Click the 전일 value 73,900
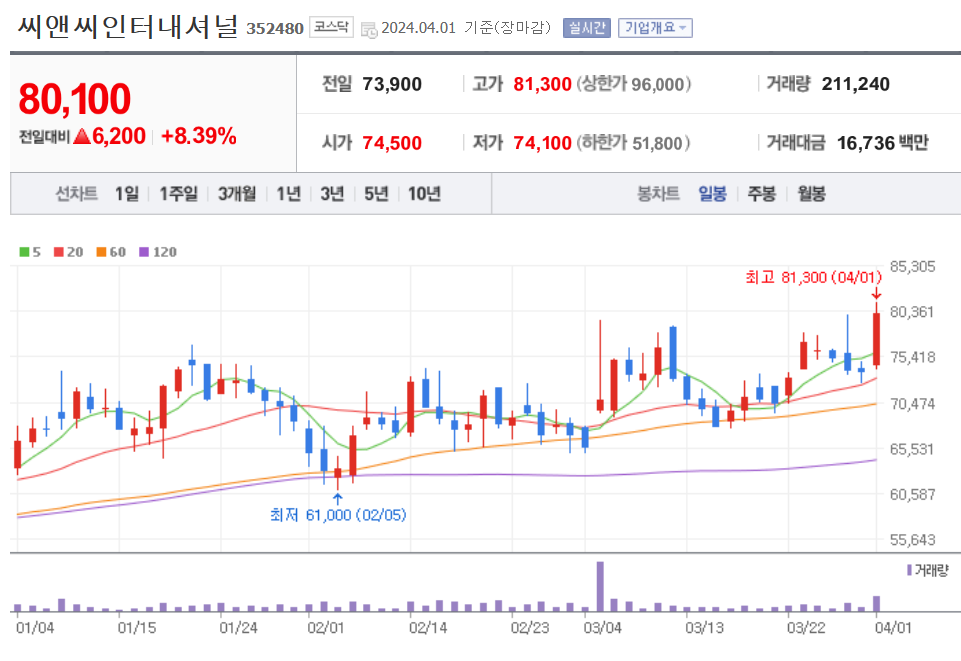961x661 pixels. point(392,84)
